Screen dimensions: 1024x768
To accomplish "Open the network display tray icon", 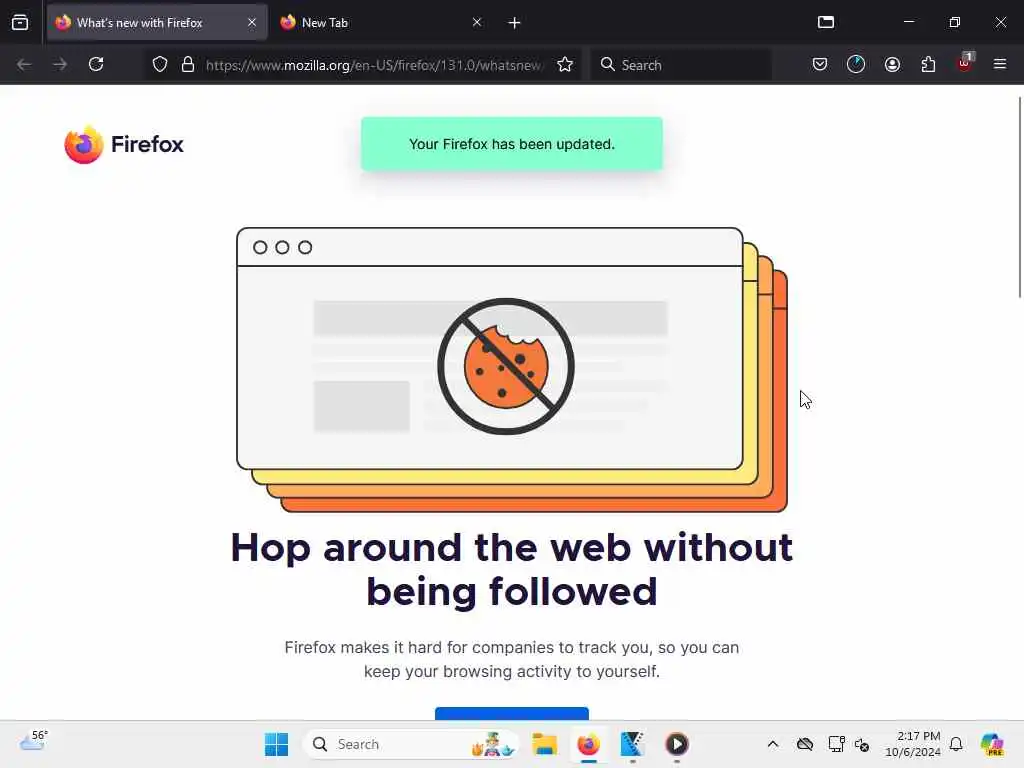I will [x=836, y=744].
